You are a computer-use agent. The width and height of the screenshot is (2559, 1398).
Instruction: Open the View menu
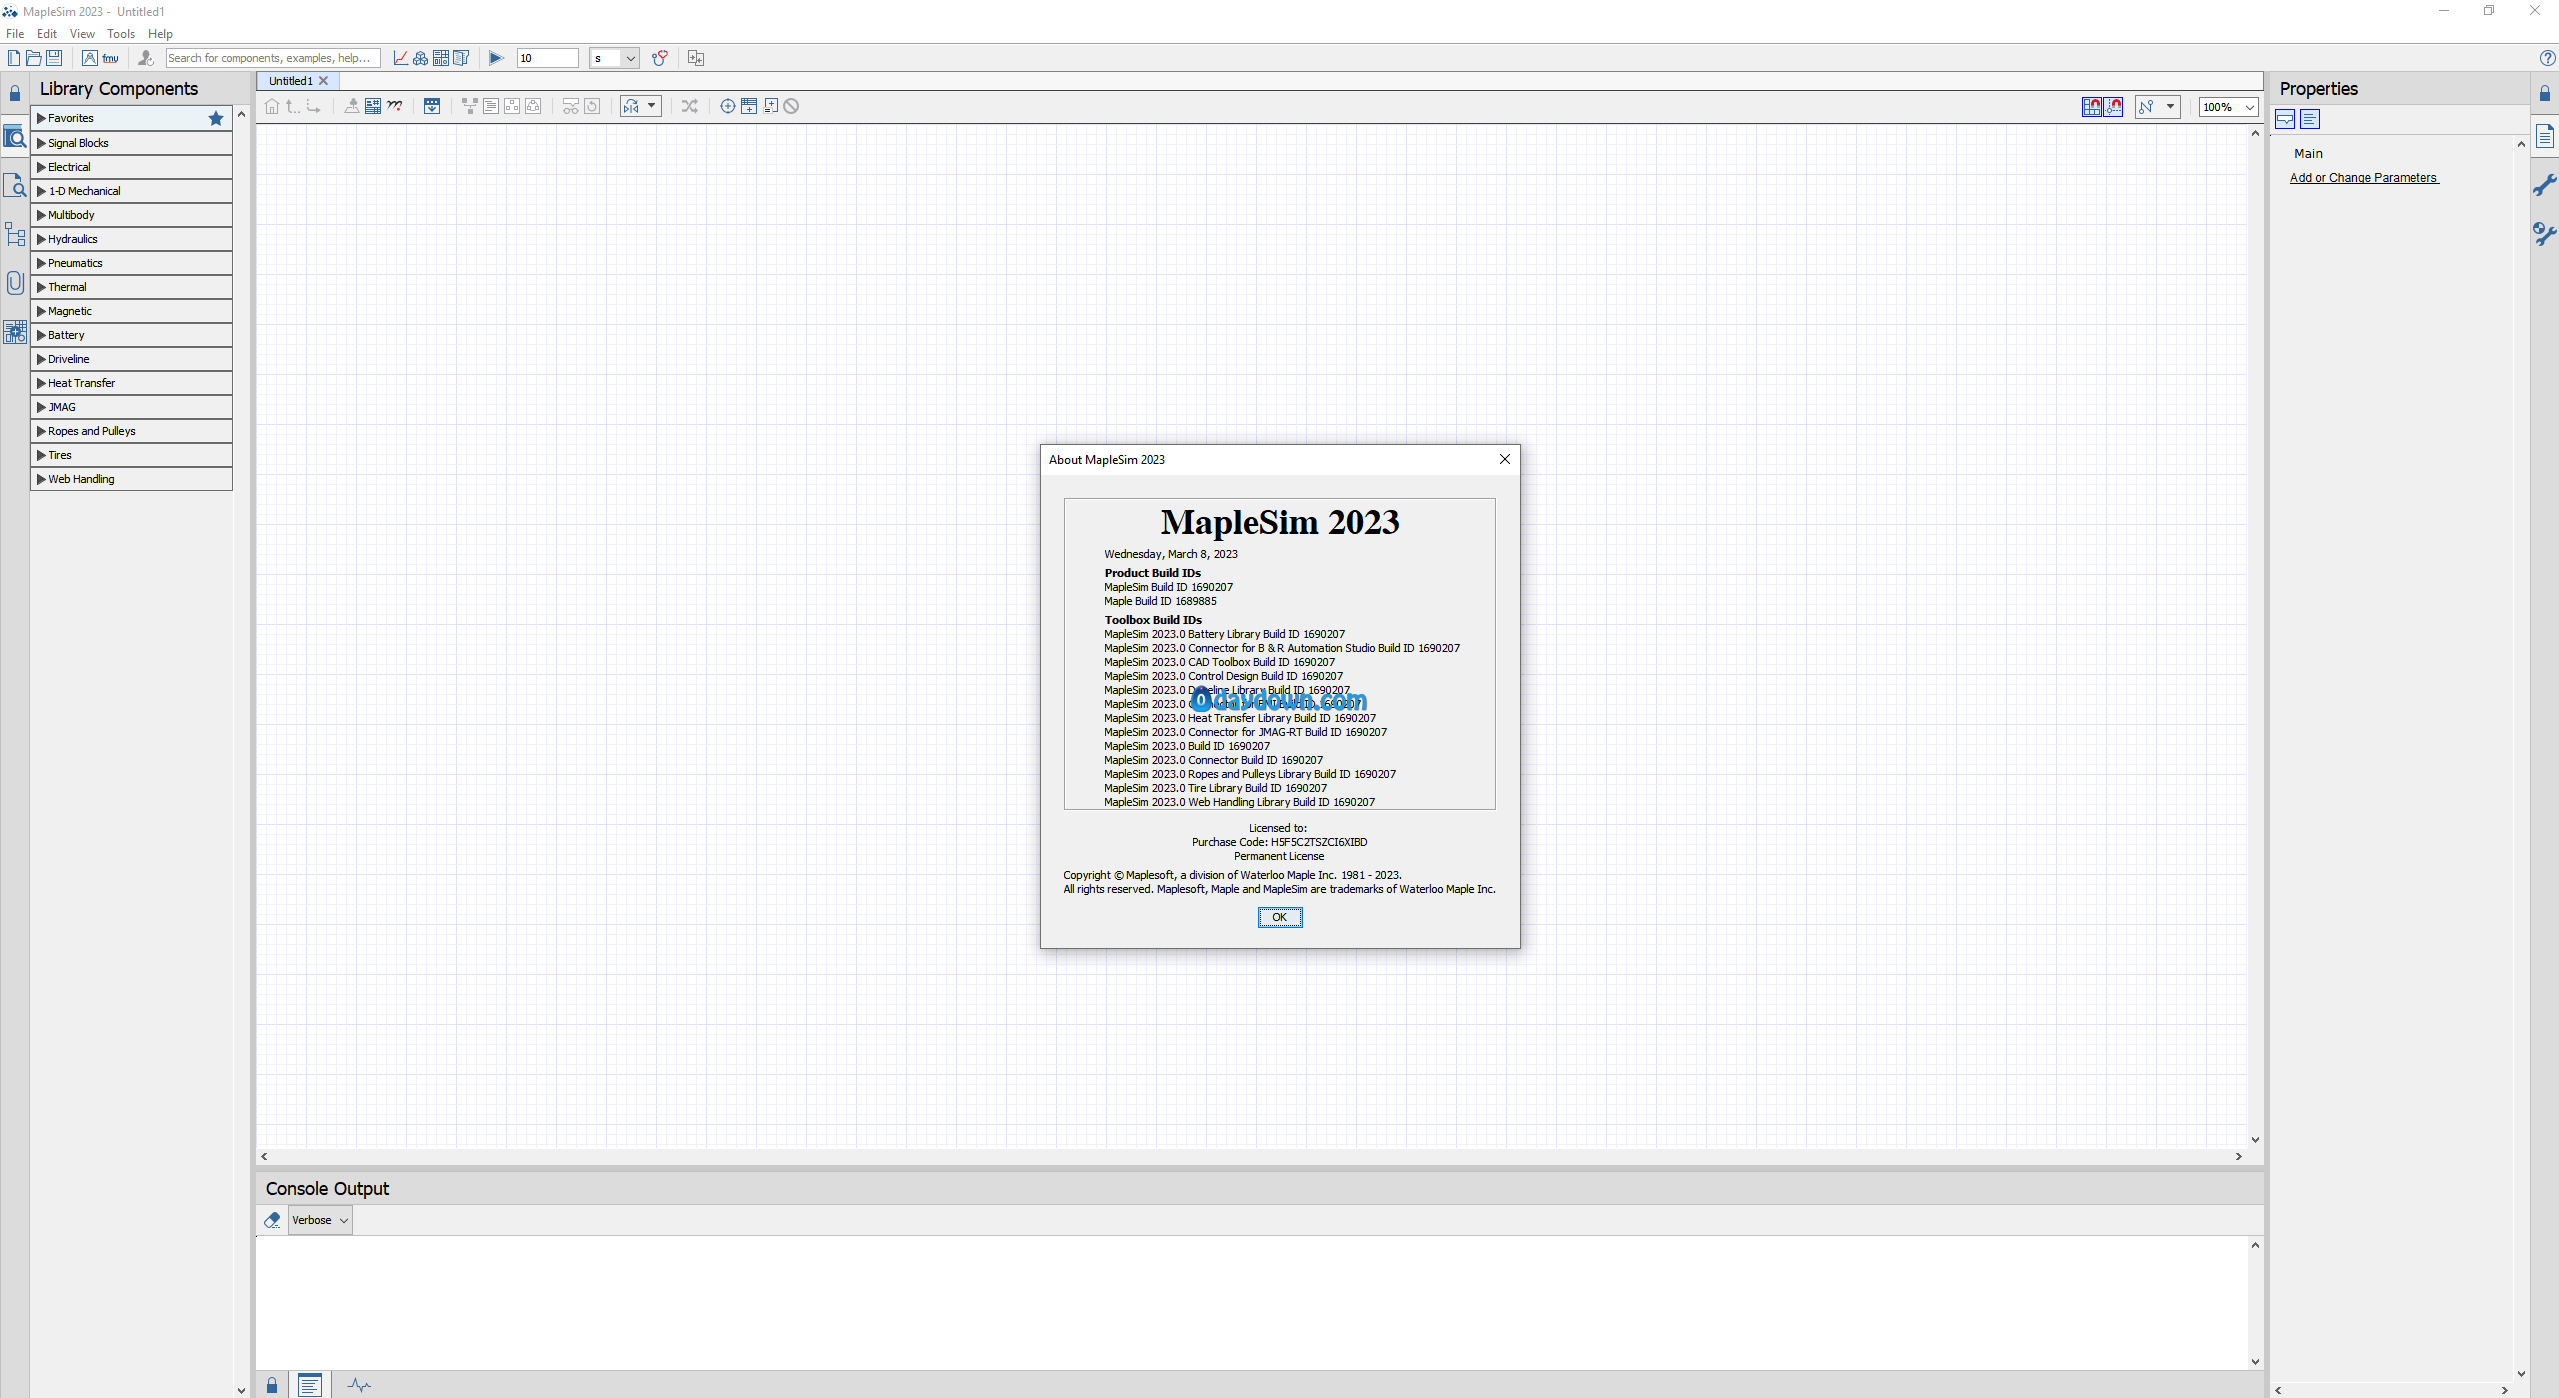point(83,34)
